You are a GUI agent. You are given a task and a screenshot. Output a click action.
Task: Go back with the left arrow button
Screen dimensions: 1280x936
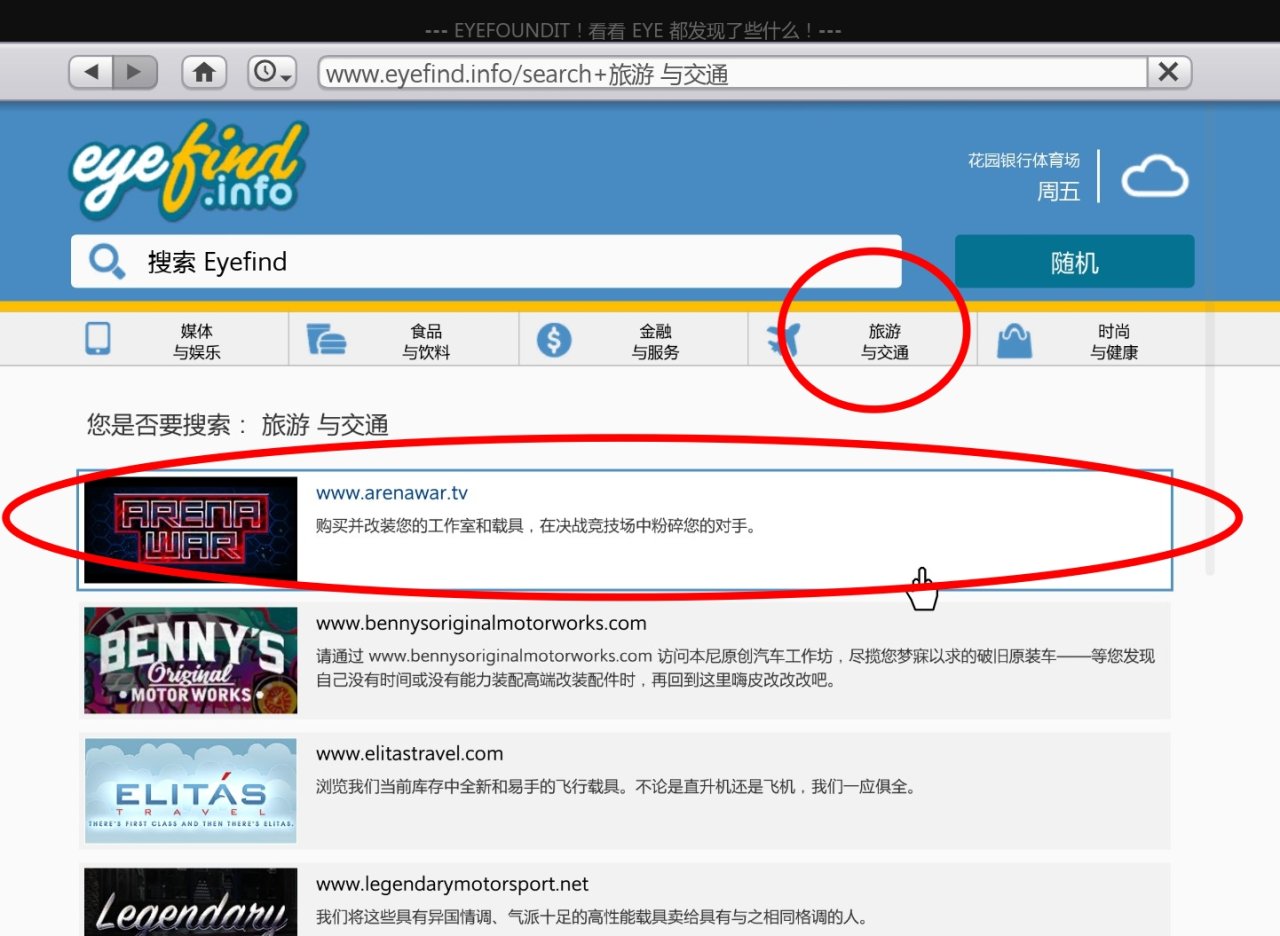click(91, 72)
